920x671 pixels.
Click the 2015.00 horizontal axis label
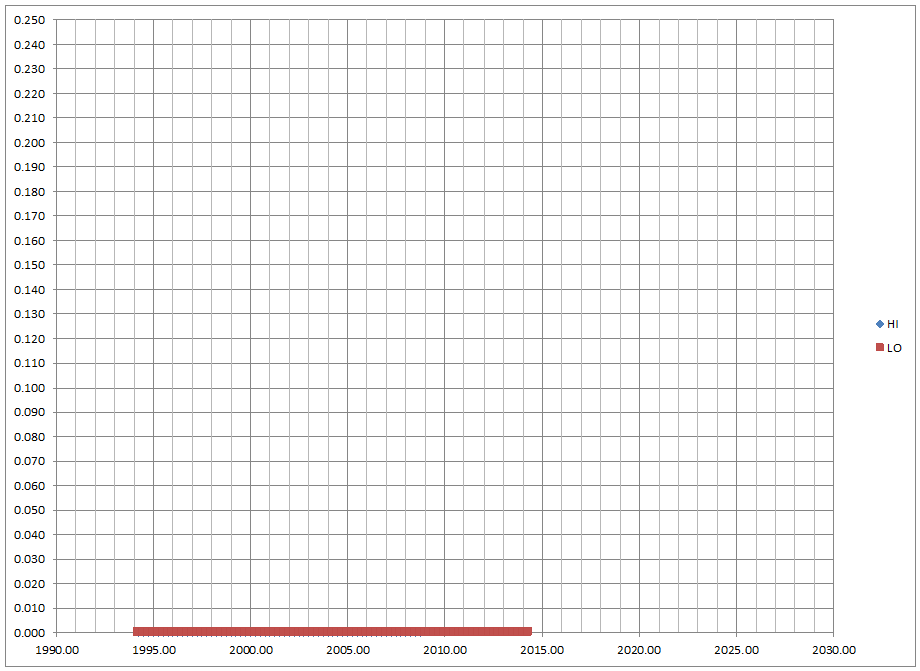click(542, 650)
